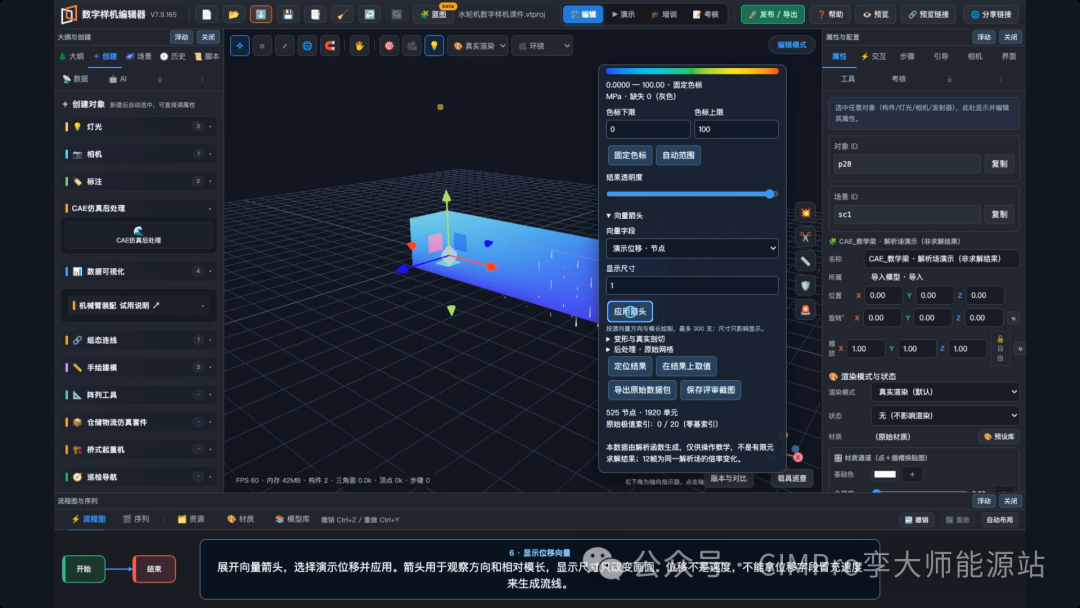
Task: Open the 状态 dropdown showing 无(不影响渲染)
Action: (944, 415)
